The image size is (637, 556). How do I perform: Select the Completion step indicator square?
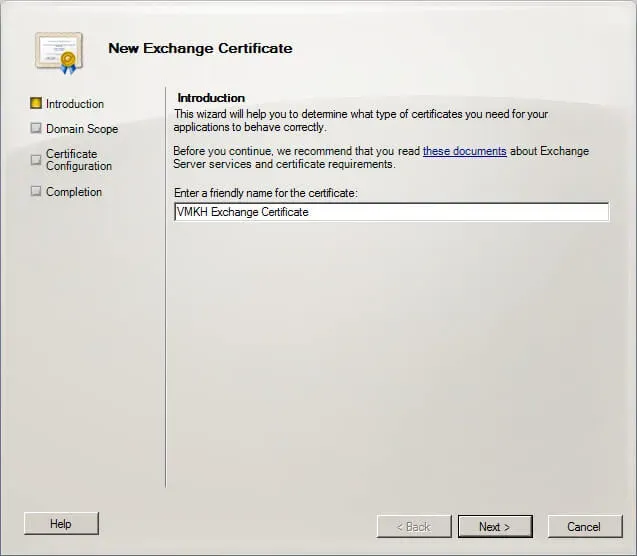click(x=36, y=191)
